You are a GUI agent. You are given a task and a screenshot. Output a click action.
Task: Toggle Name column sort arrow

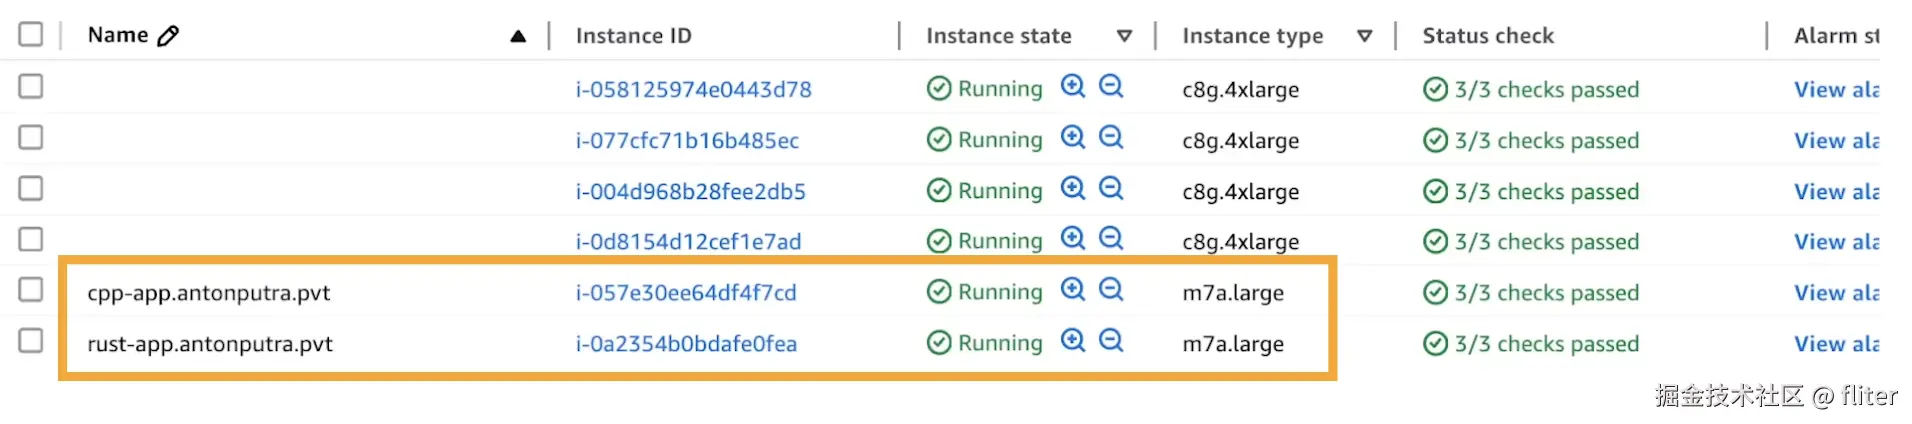pos(518,37)
